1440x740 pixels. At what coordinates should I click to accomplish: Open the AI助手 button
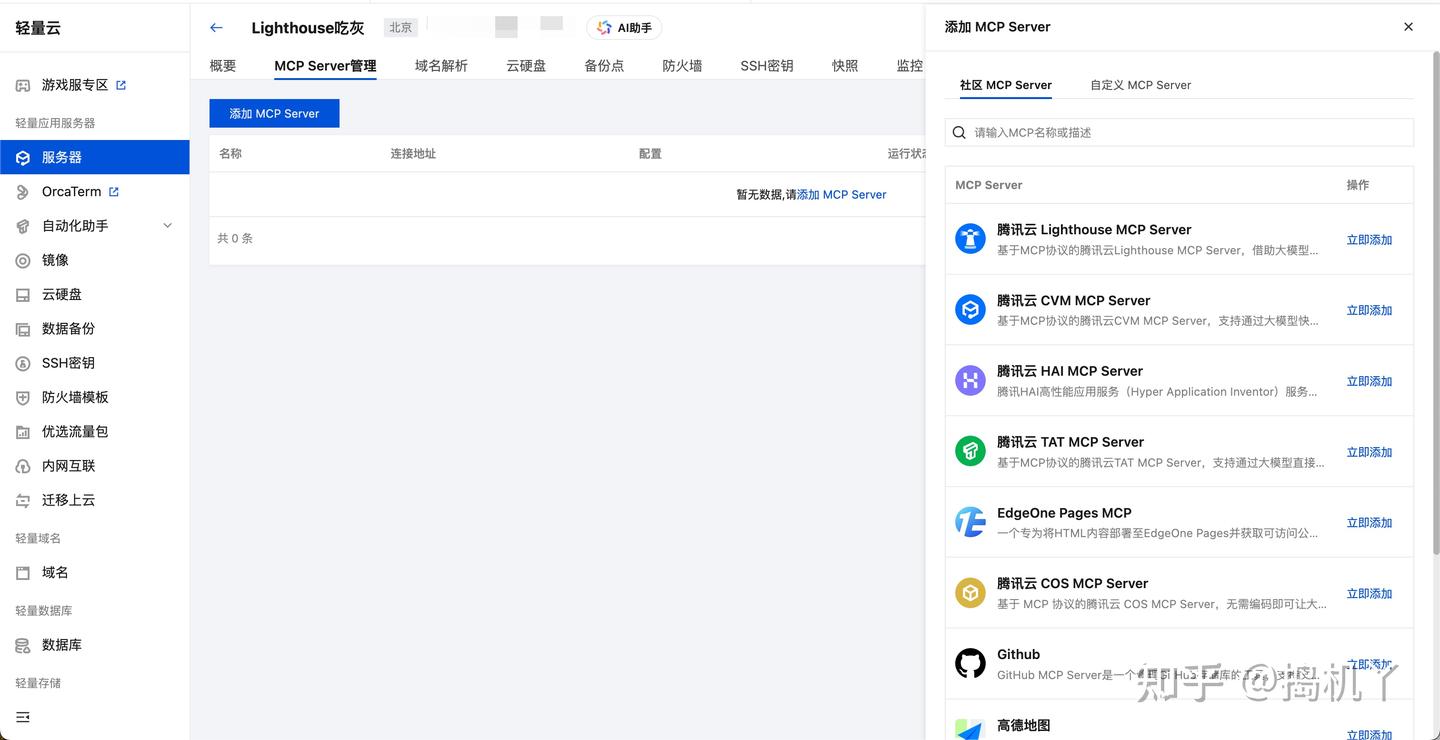point(624,28)
